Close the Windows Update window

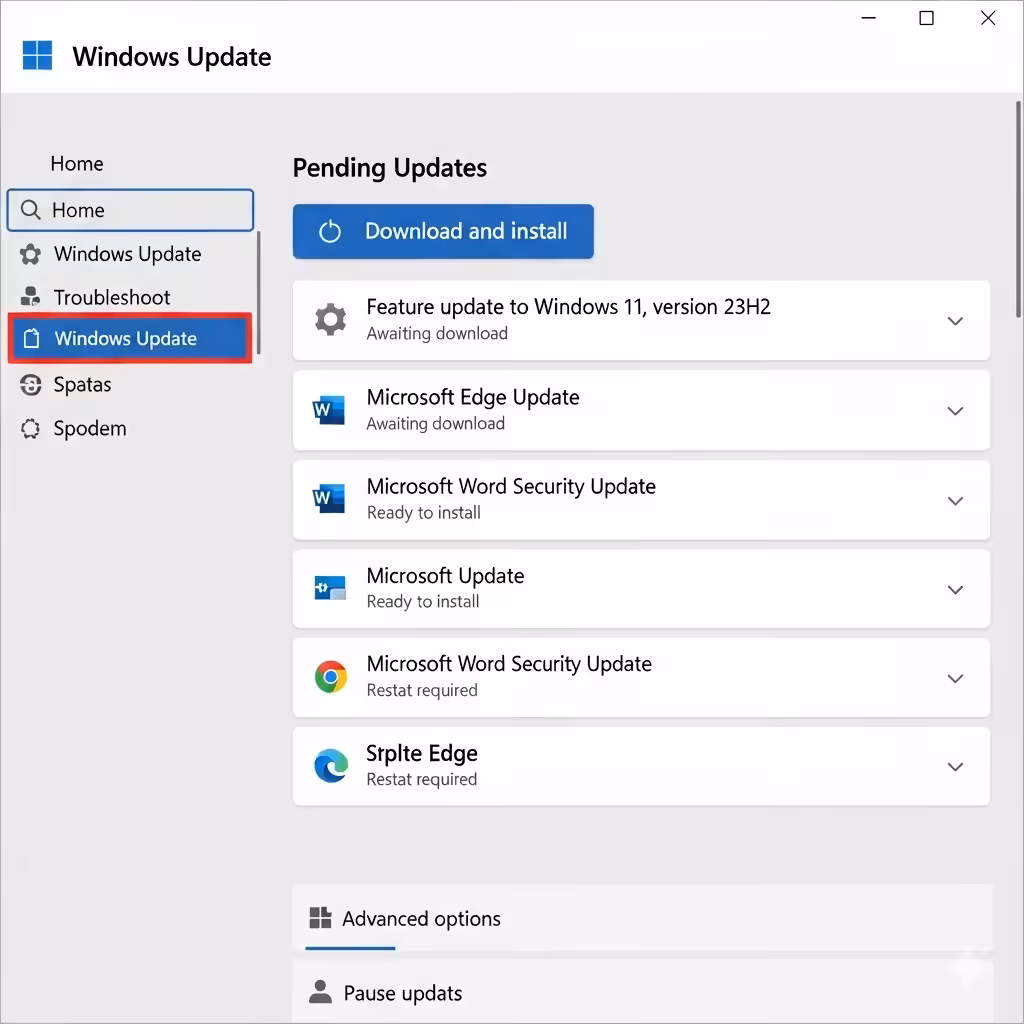(x=988, y=18)
